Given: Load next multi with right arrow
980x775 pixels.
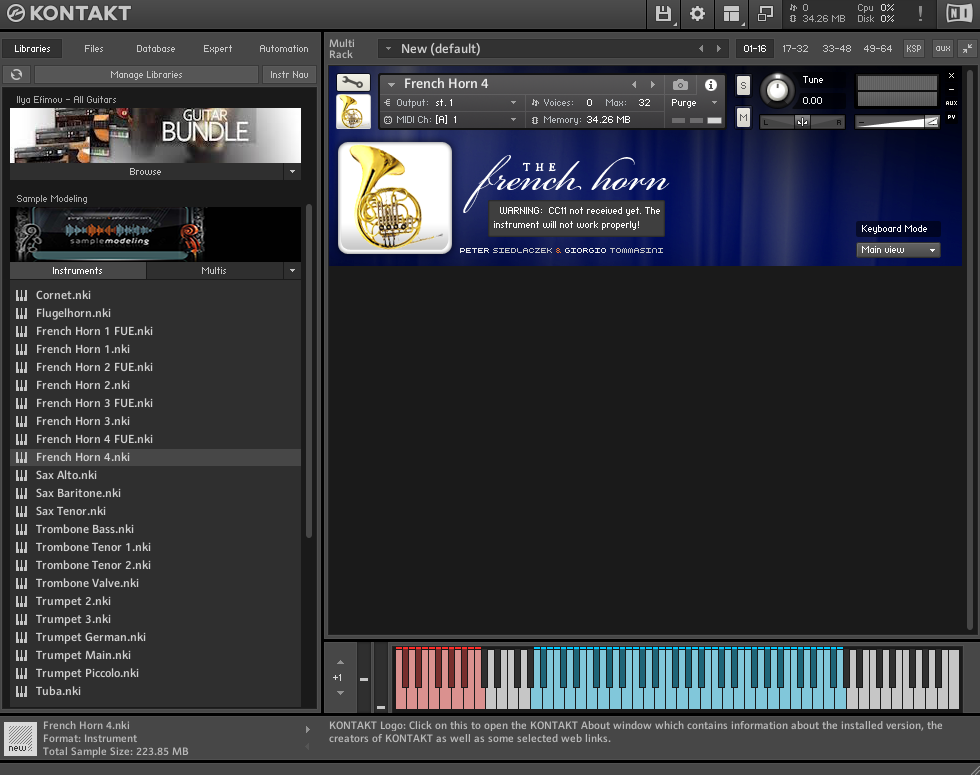Looking at the screenshot, I should [719, 49].
